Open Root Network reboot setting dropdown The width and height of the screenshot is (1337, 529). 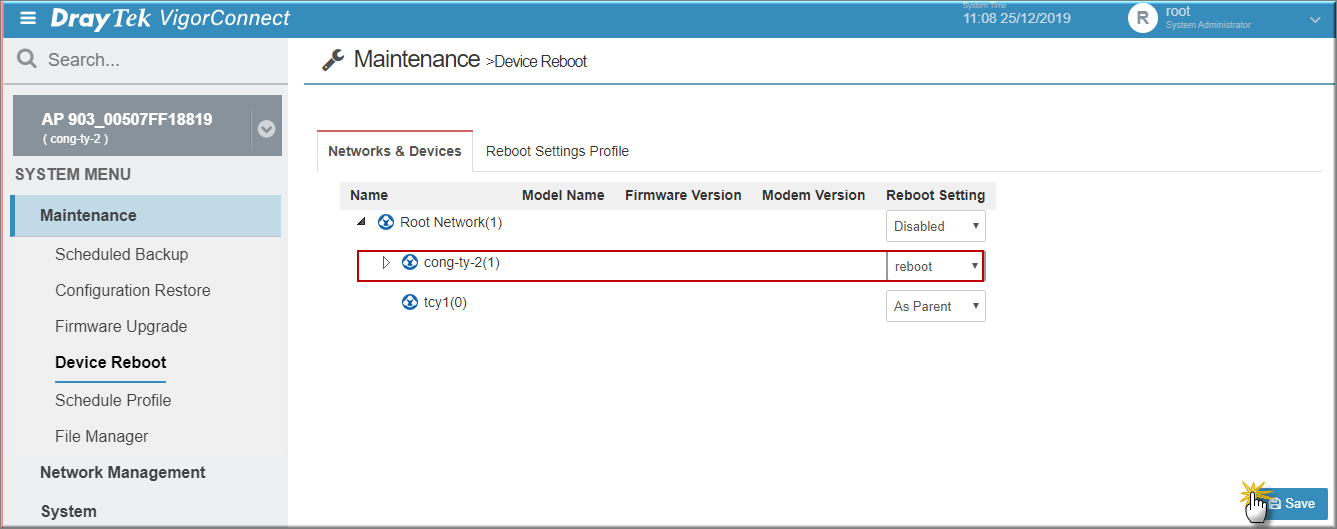(x=936, y=226)
